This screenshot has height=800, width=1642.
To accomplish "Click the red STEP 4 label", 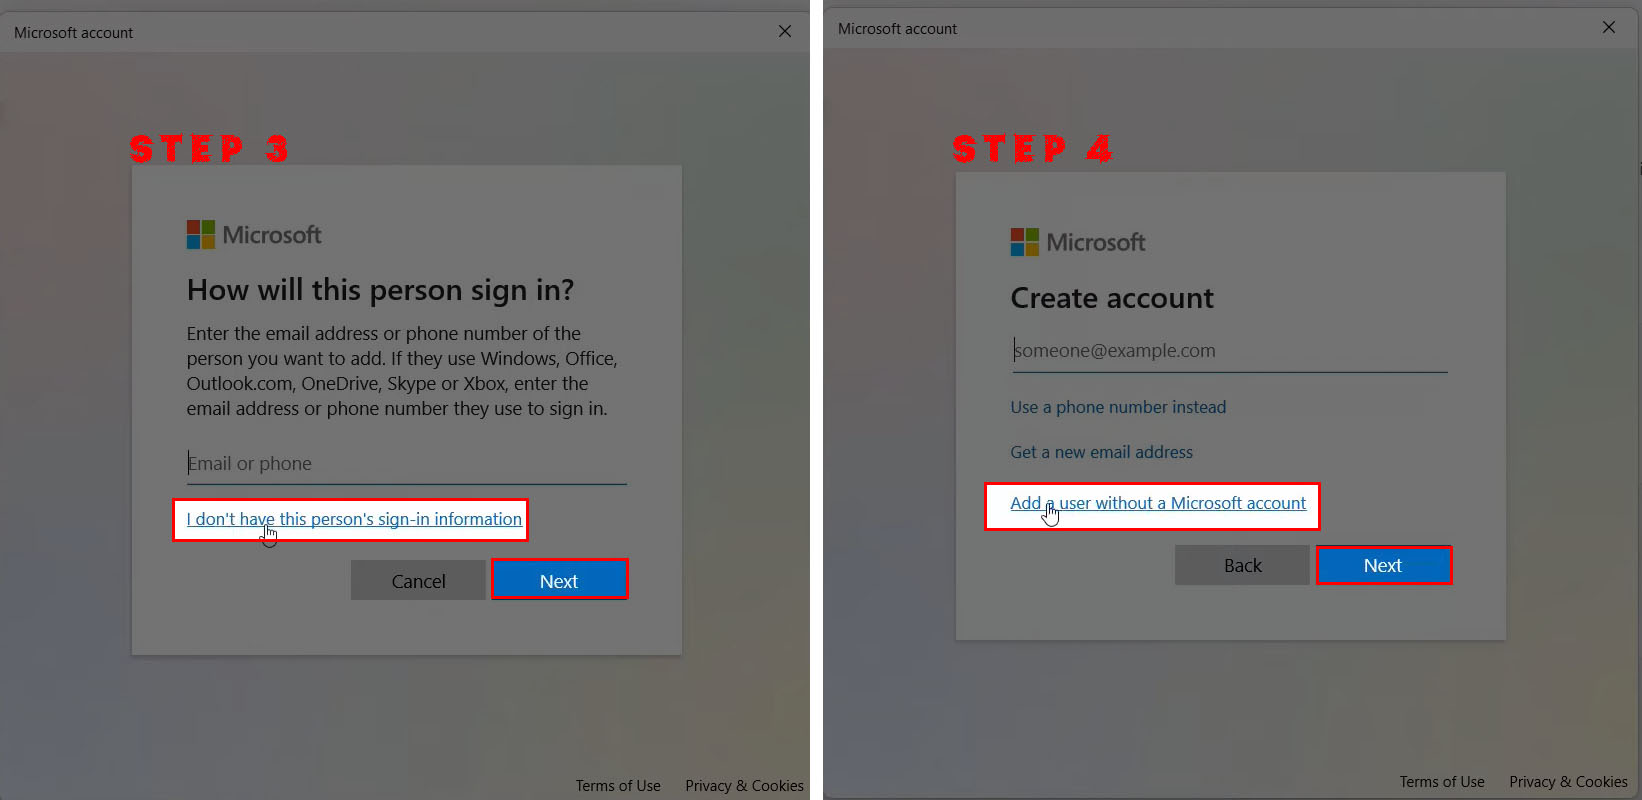I will tap(1033, 149).
